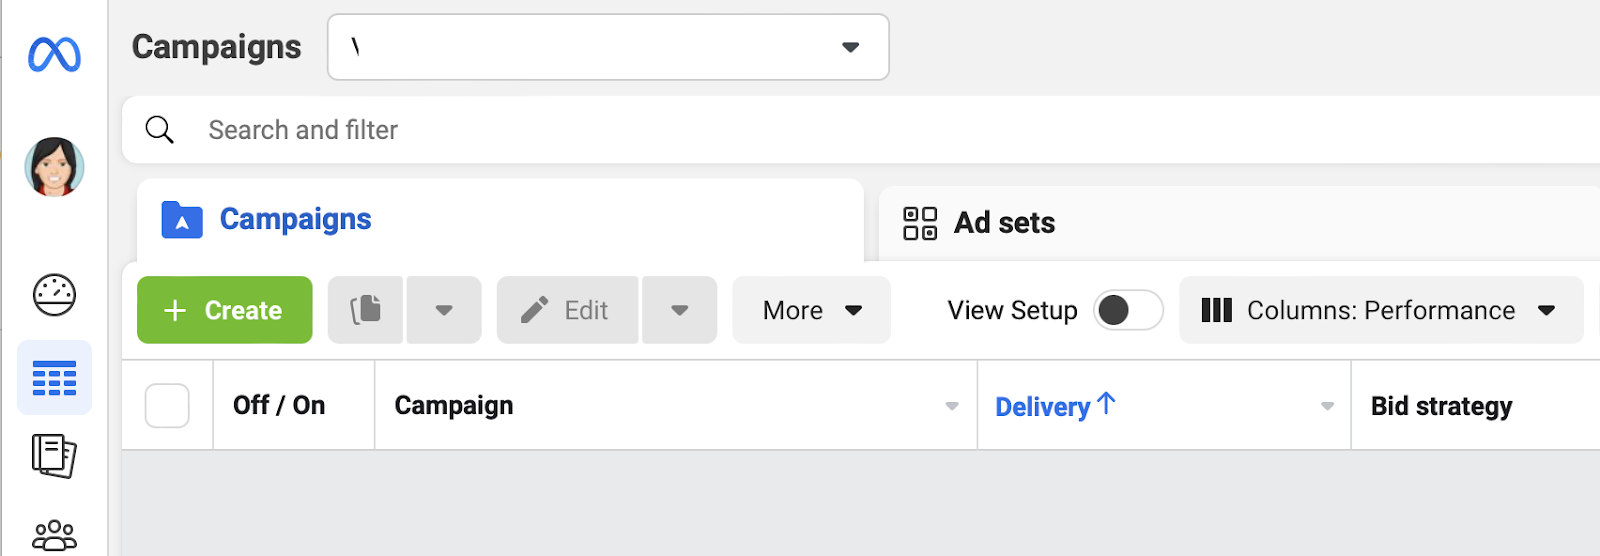Click the Columns bars icon

point(1216,310)
